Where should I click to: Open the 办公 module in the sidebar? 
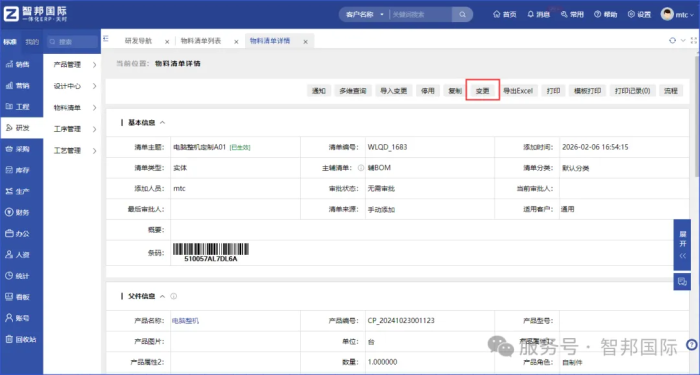(x=18, y=233)
